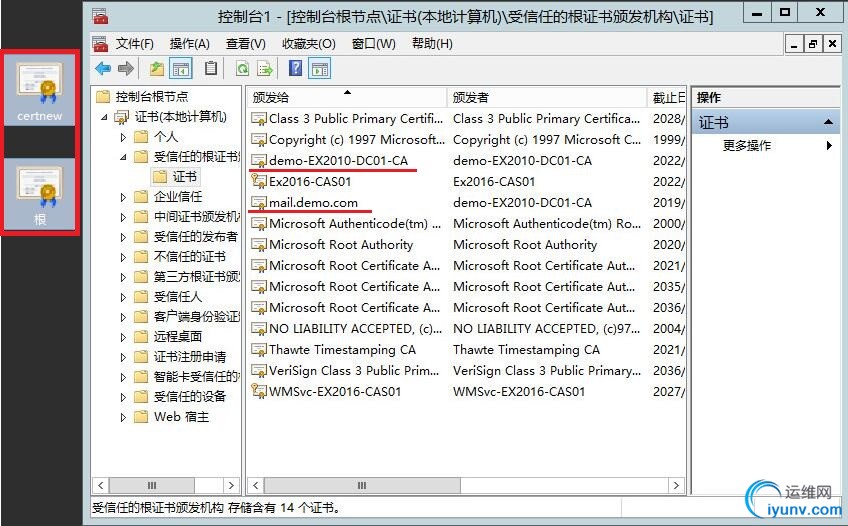Select the NO LIABILITY ACCEPTED certificate row
Viewport: 848px width, 526px height.
click(x=467, y=329)
